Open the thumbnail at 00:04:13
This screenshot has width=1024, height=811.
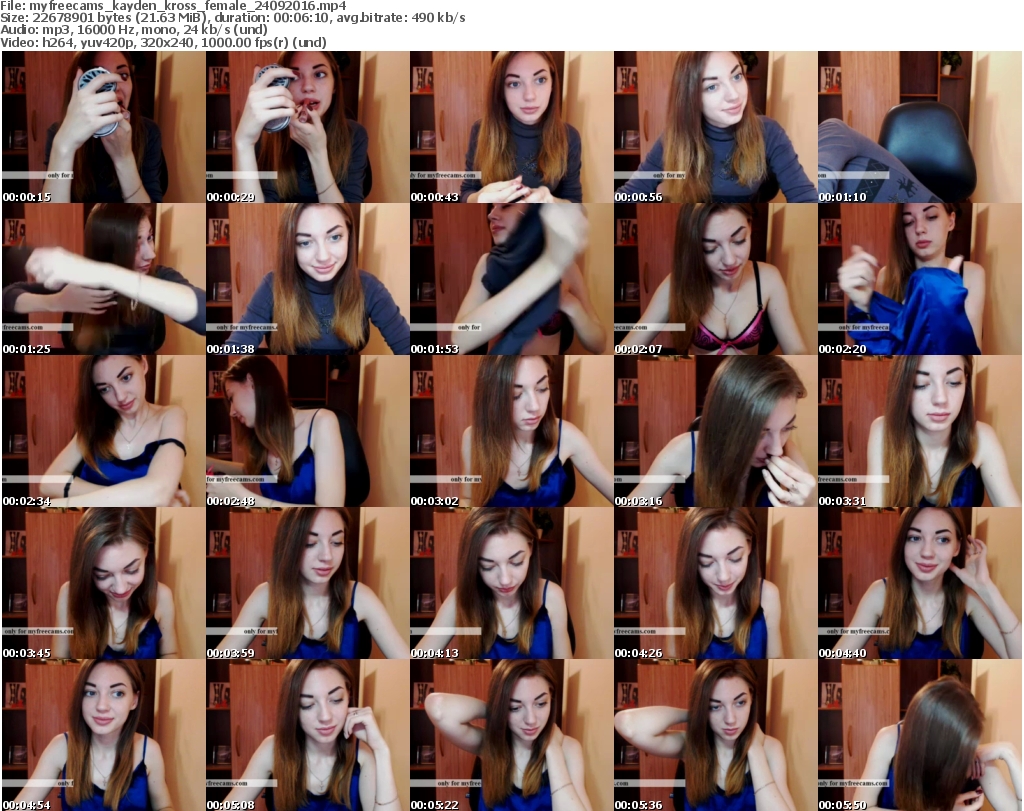coord(511,583)
